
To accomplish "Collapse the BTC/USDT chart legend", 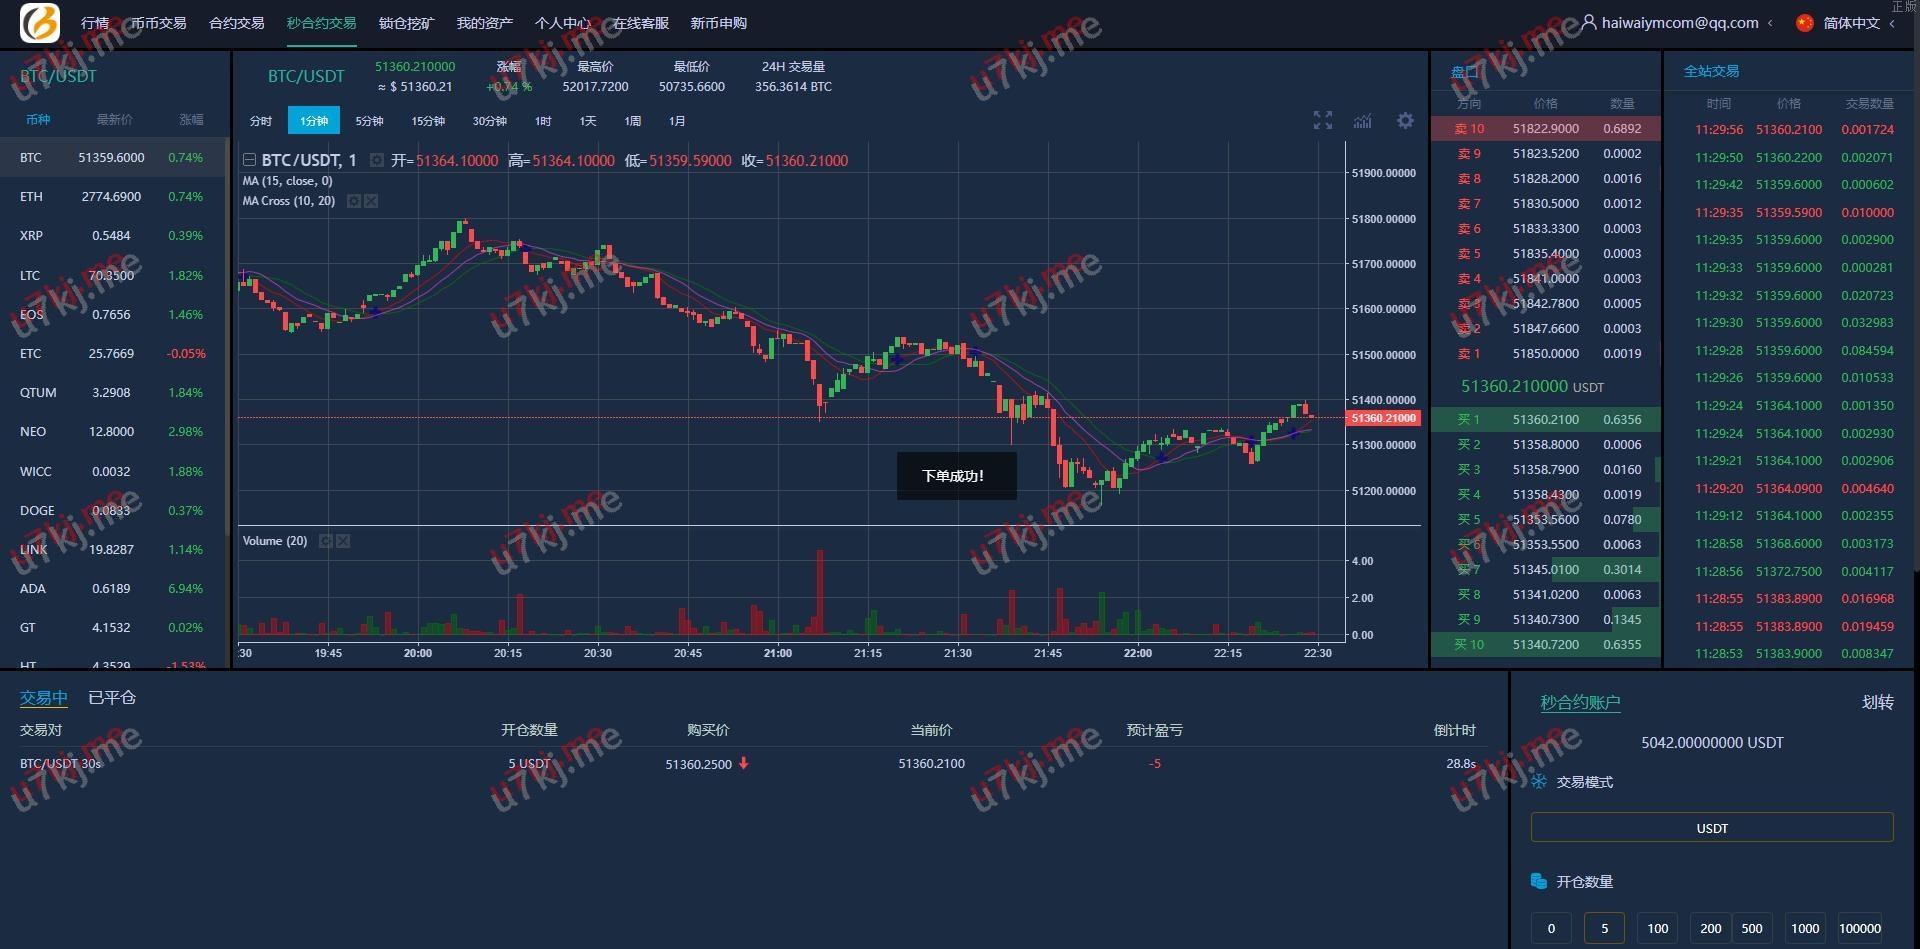I will coord(249,160).
